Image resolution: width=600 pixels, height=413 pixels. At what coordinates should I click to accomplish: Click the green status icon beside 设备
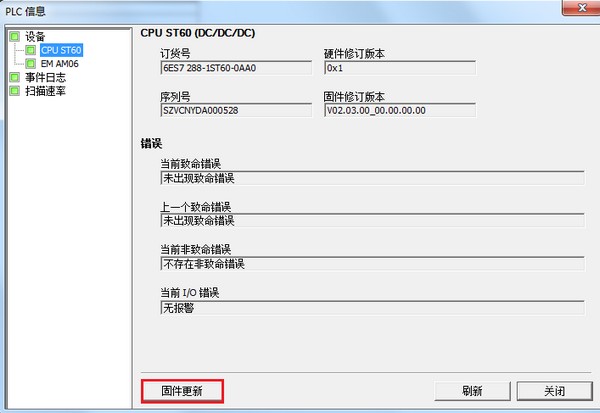[15, 36]
